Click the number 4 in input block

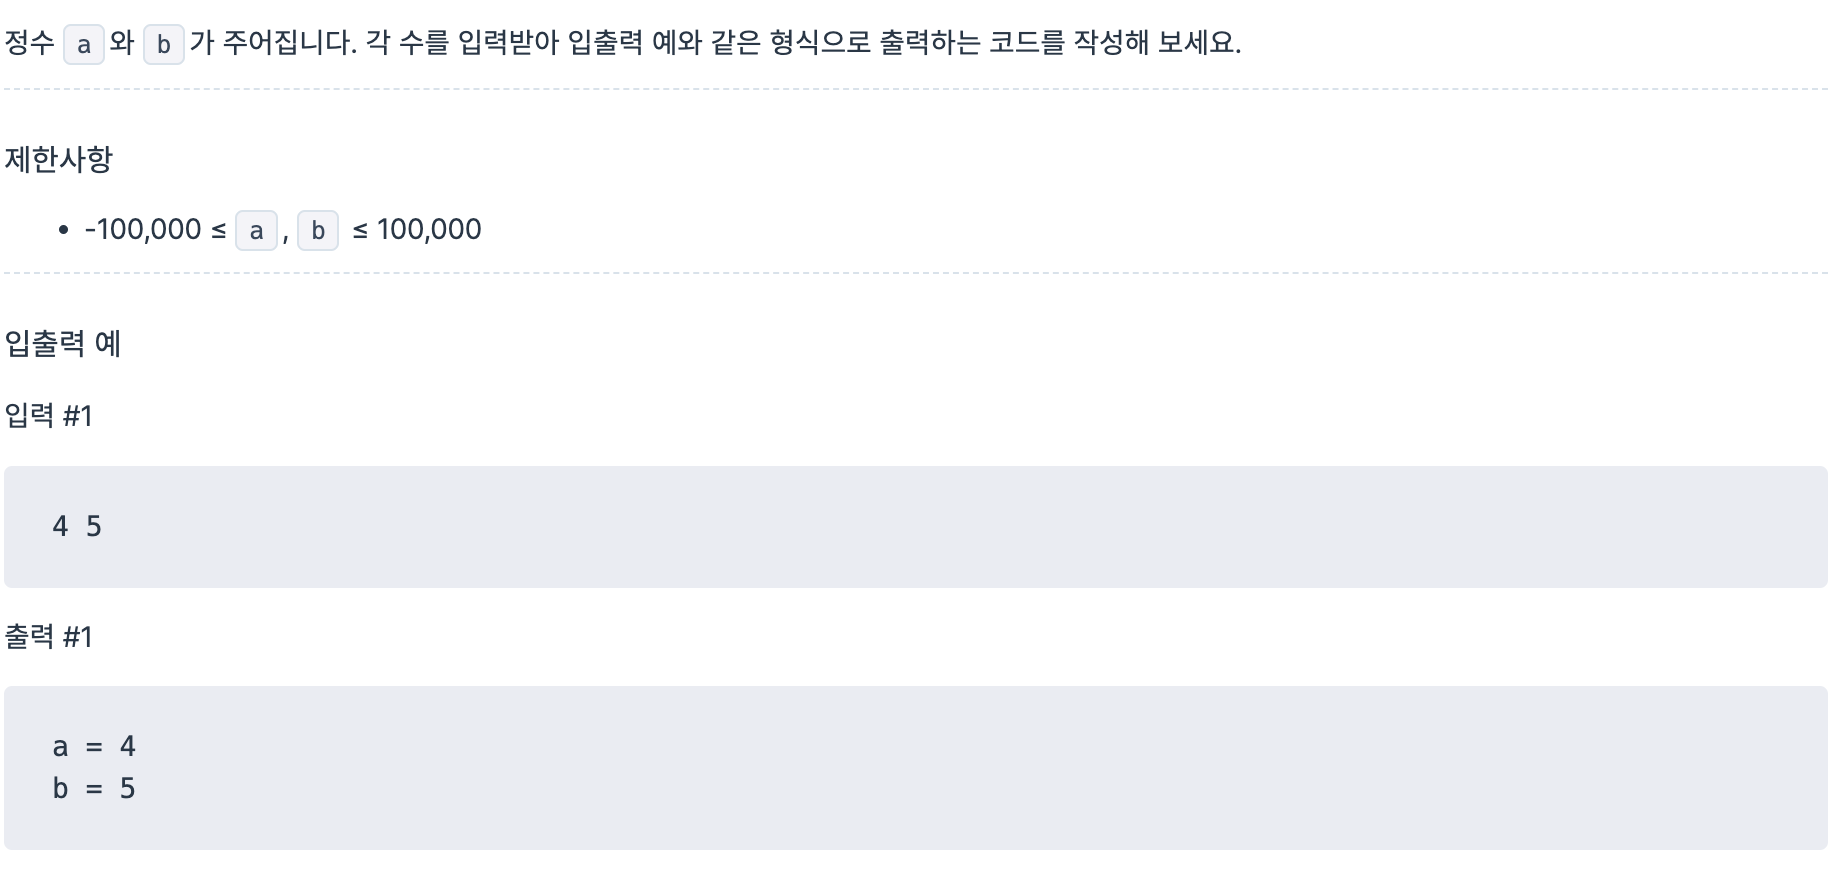click(60, 526)
